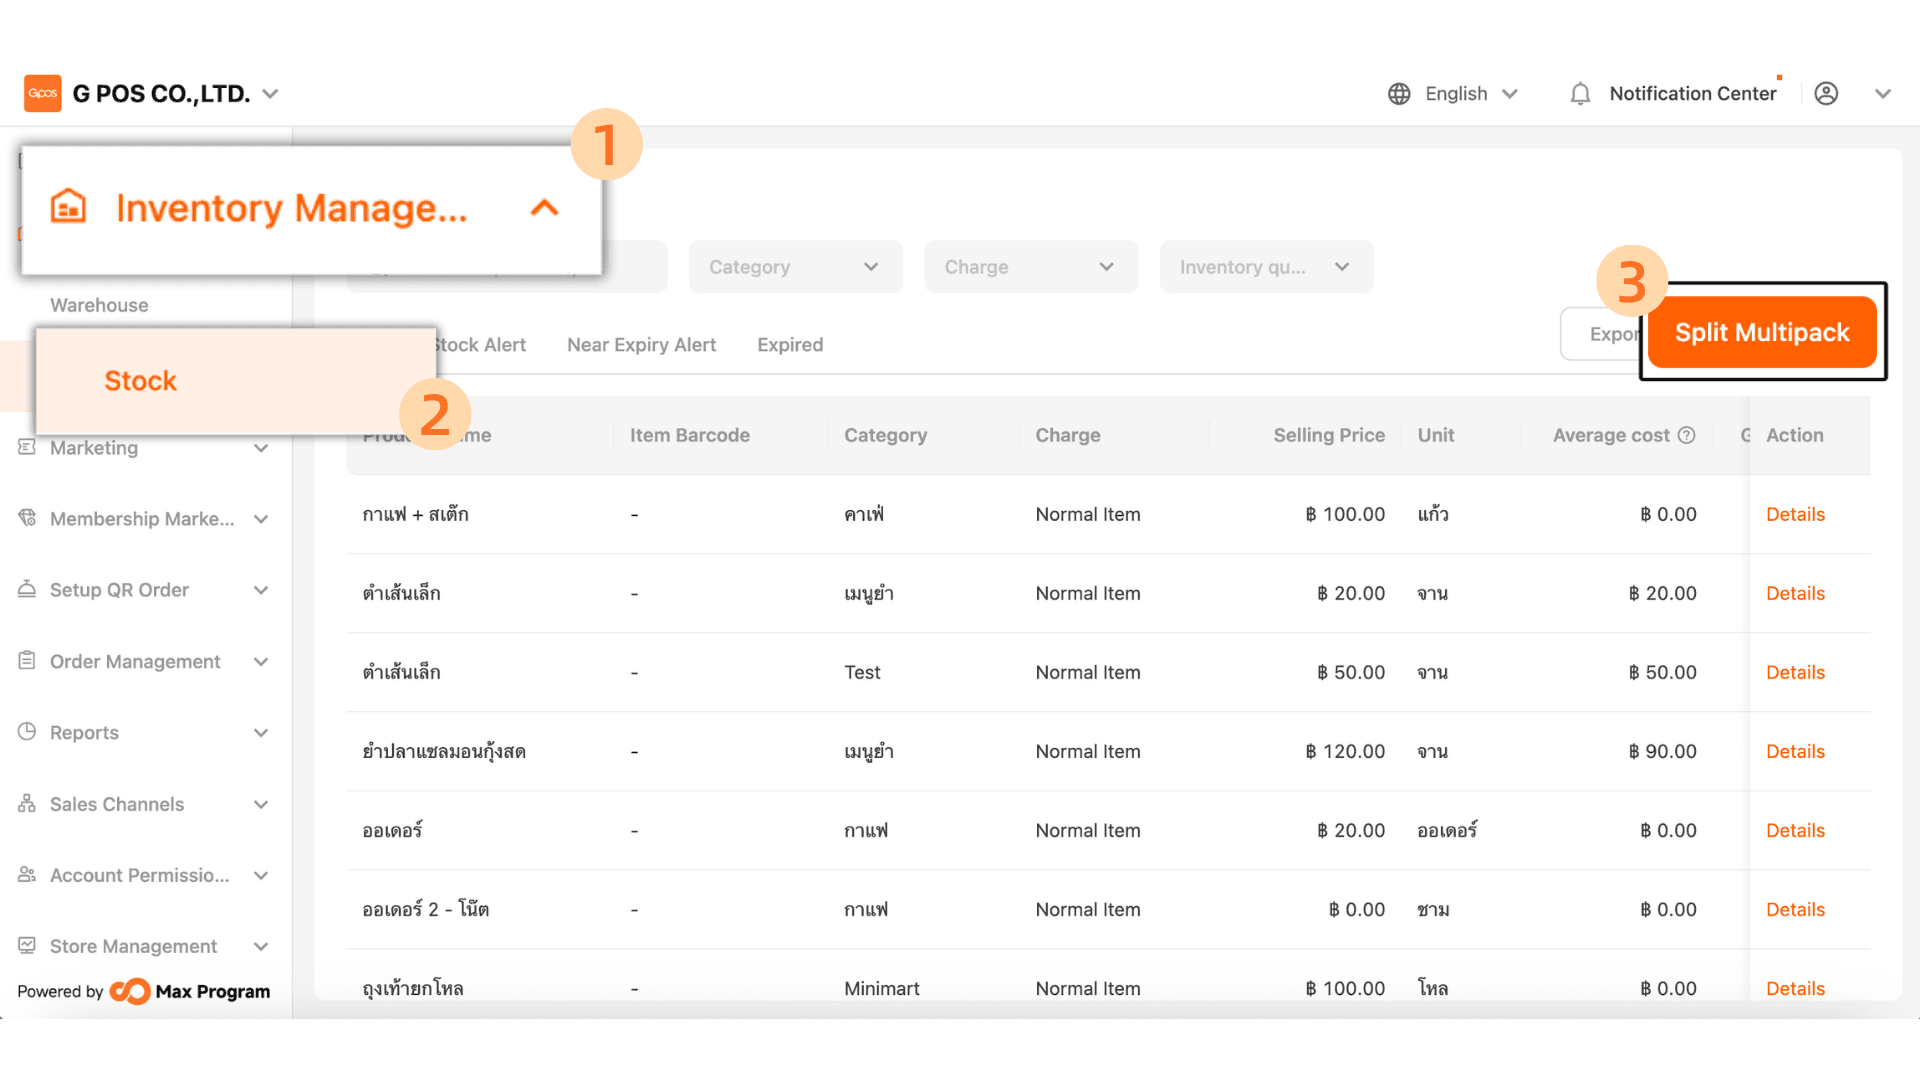Click the Average cost help icon
This screenshot has height=1080, width=1920.
[1687, 435]
